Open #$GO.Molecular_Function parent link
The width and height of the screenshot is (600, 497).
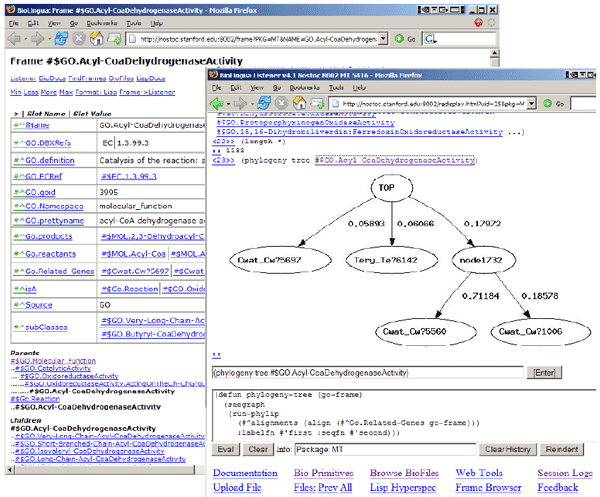pos(53,360)
